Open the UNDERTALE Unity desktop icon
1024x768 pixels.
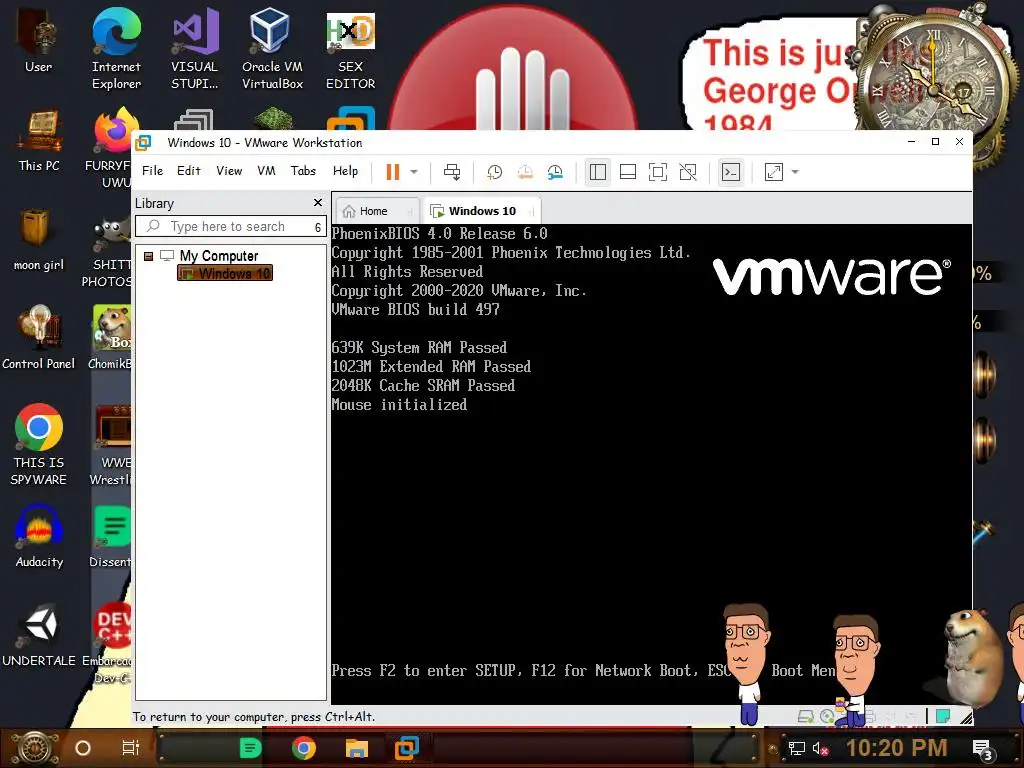click(39, 635)
